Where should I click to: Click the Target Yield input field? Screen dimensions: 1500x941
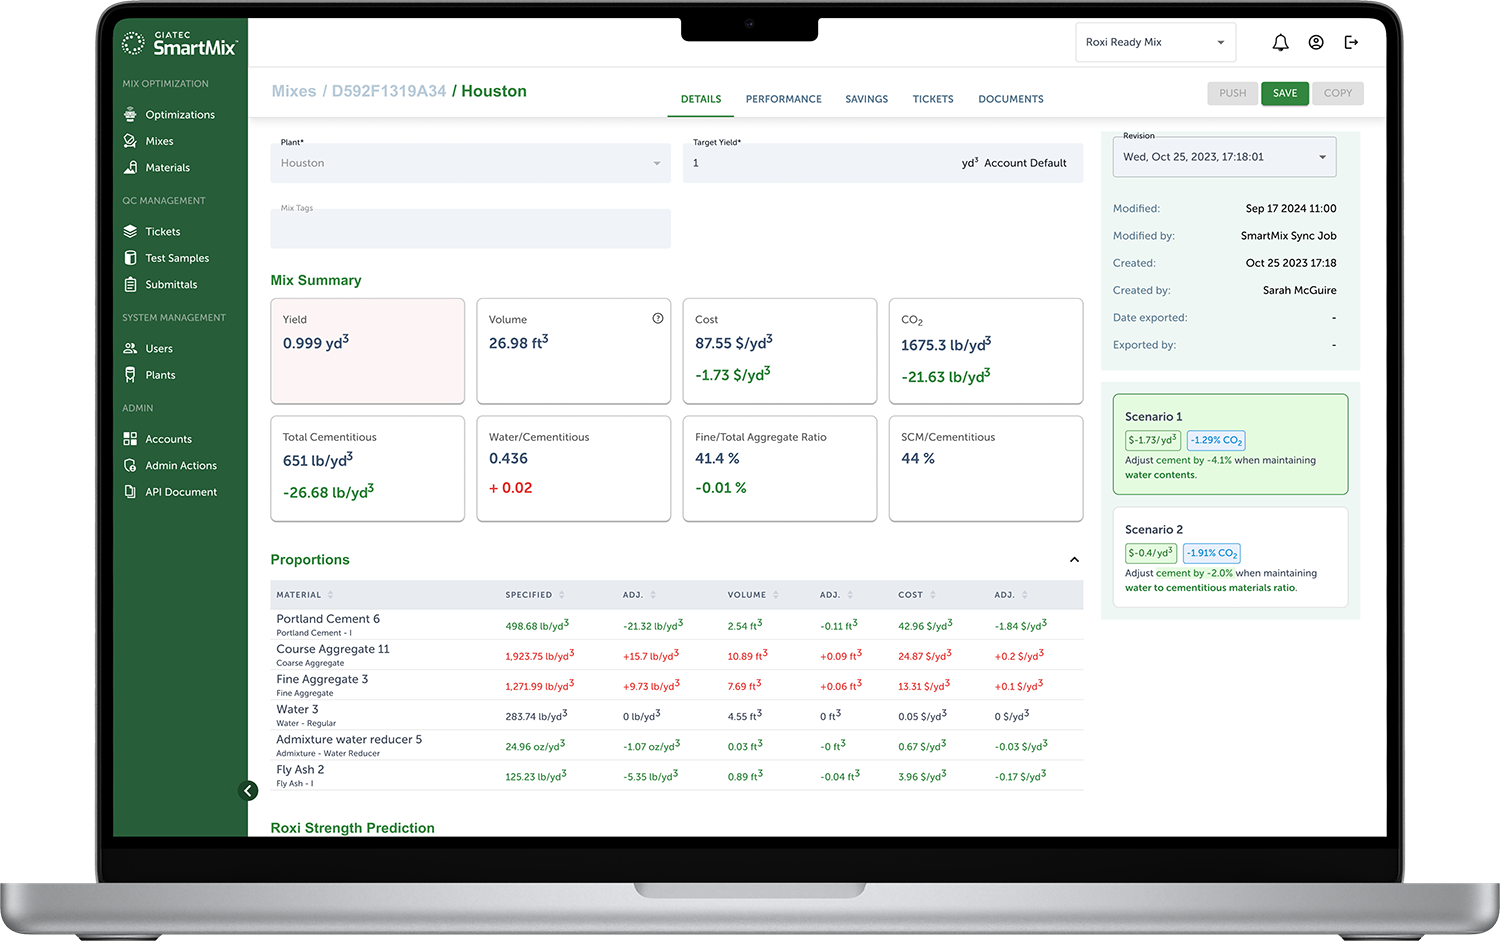[883, 163]
